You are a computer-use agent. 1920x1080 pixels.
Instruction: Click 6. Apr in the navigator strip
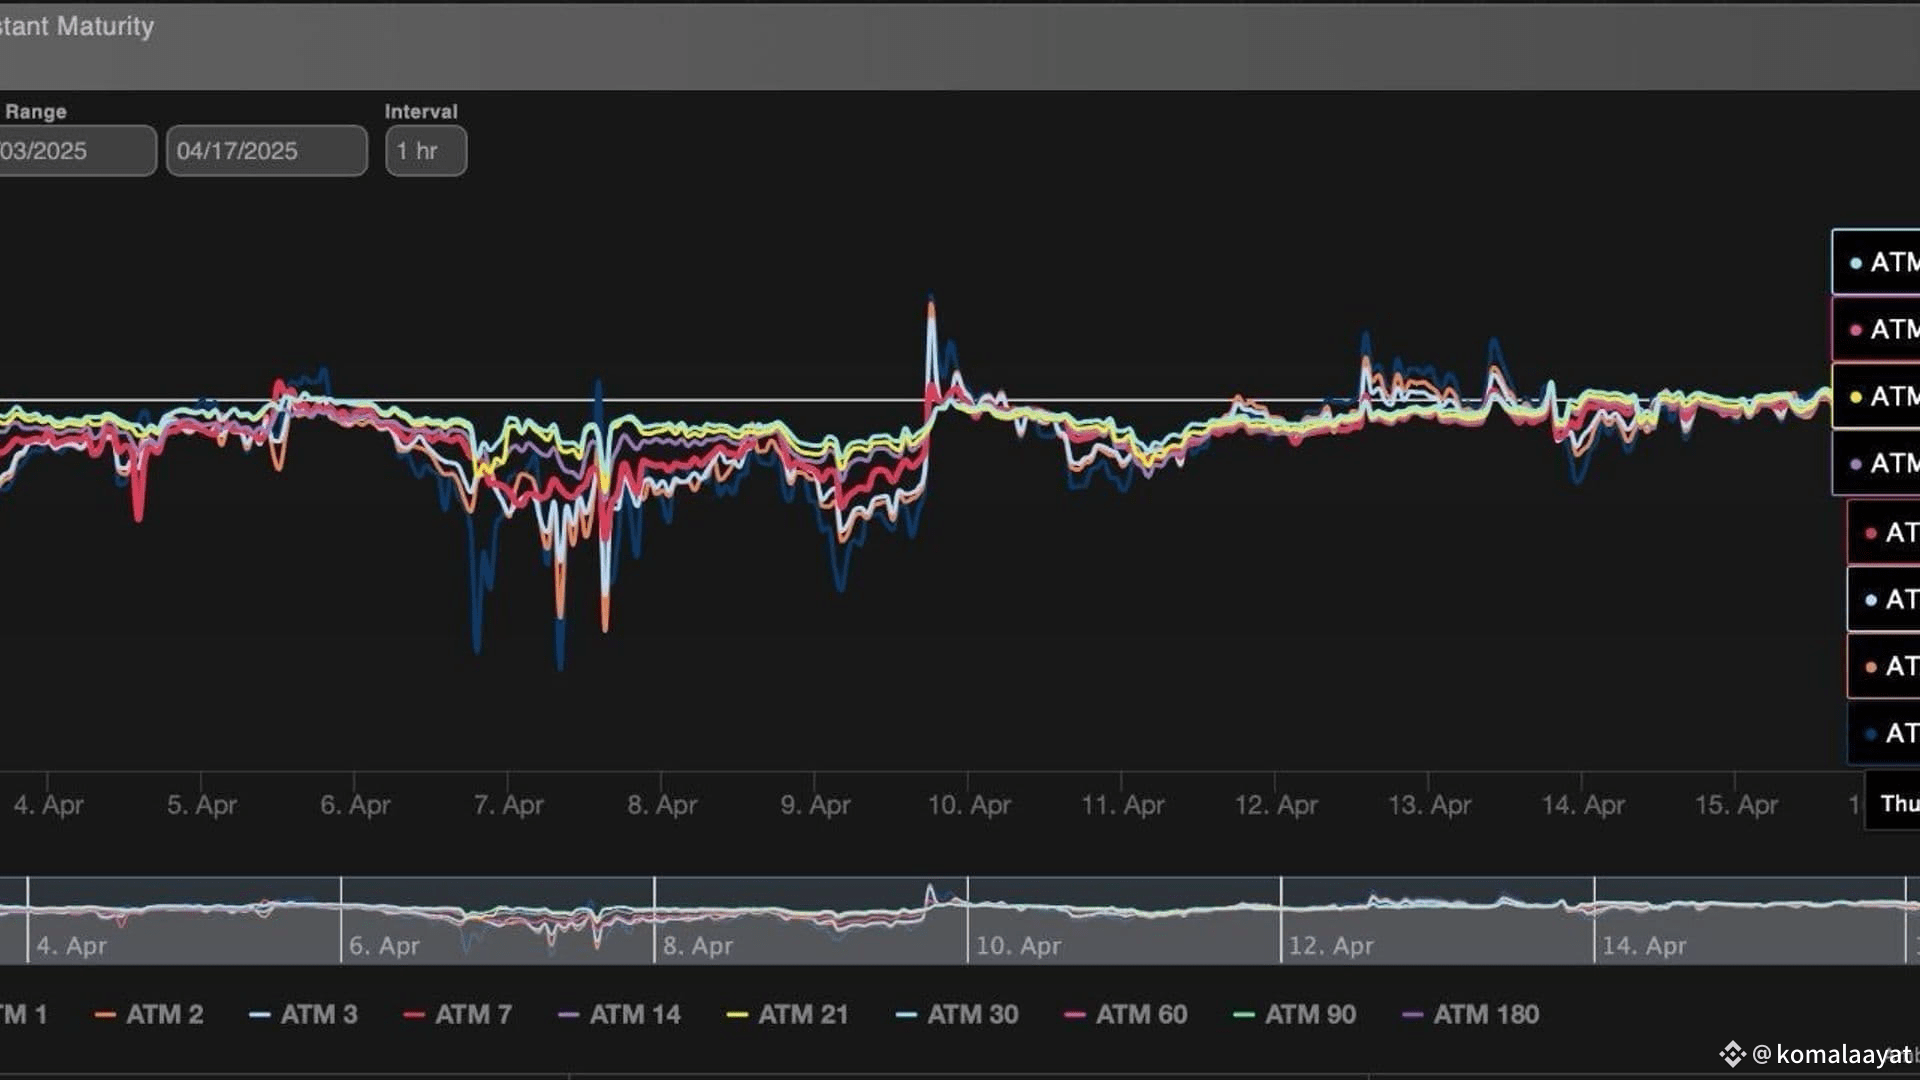click(x=384, y=945)
